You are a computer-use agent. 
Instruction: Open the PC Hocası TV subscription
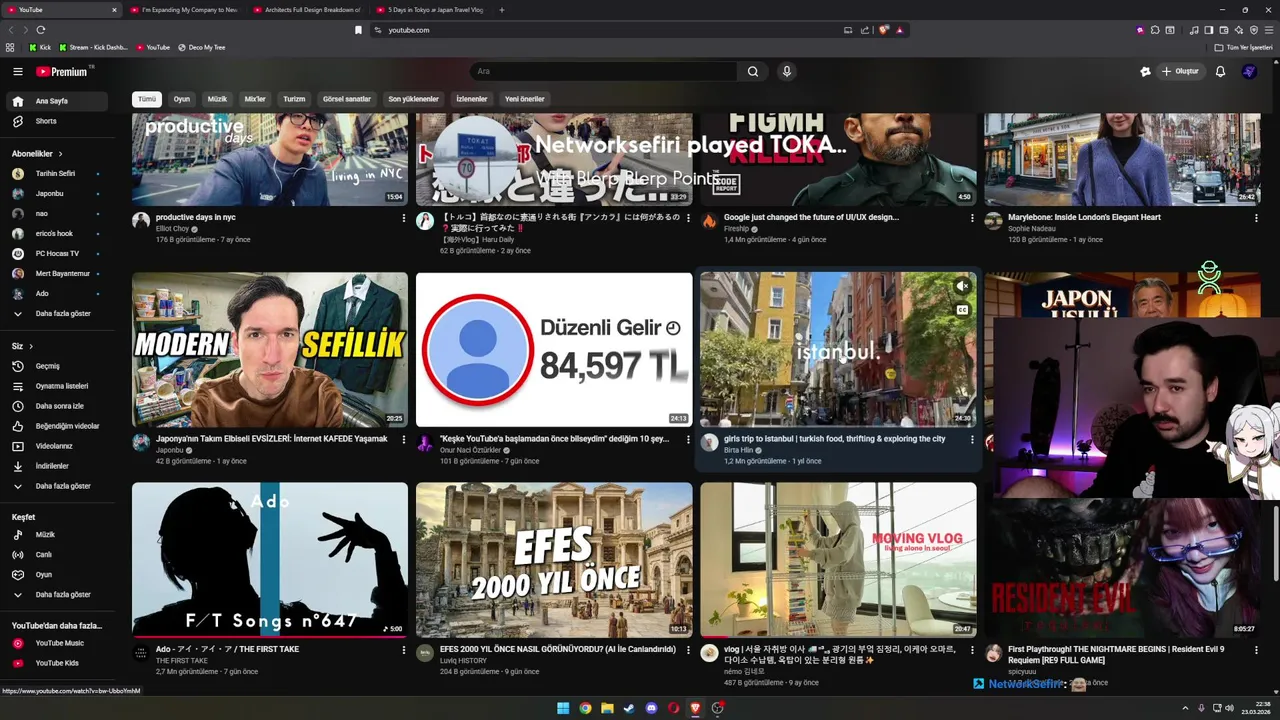[58, 254]
